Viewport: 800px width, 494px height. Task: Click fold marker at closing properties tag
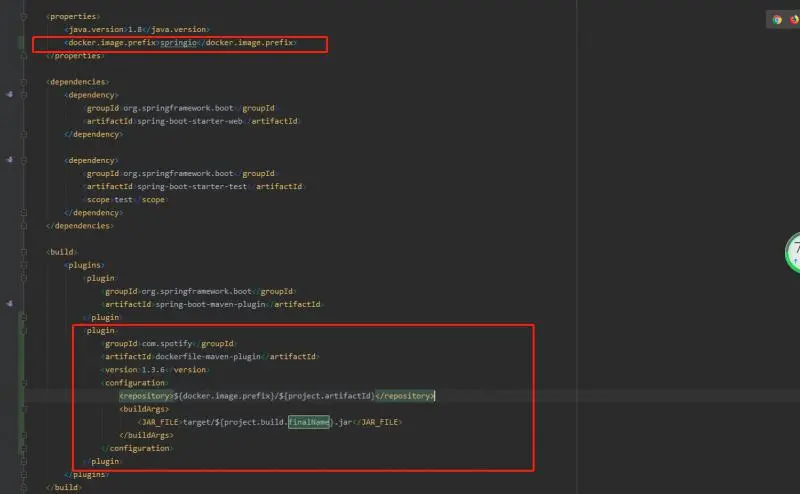click(23, 56)
